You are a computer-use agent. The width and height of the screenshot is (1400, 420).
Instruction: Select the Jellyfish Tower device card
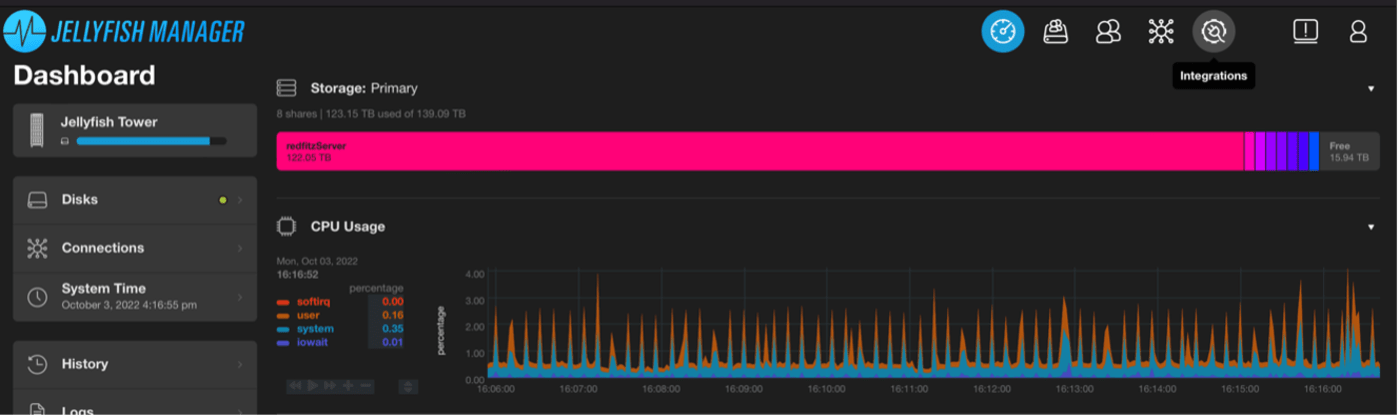point(135,130)
